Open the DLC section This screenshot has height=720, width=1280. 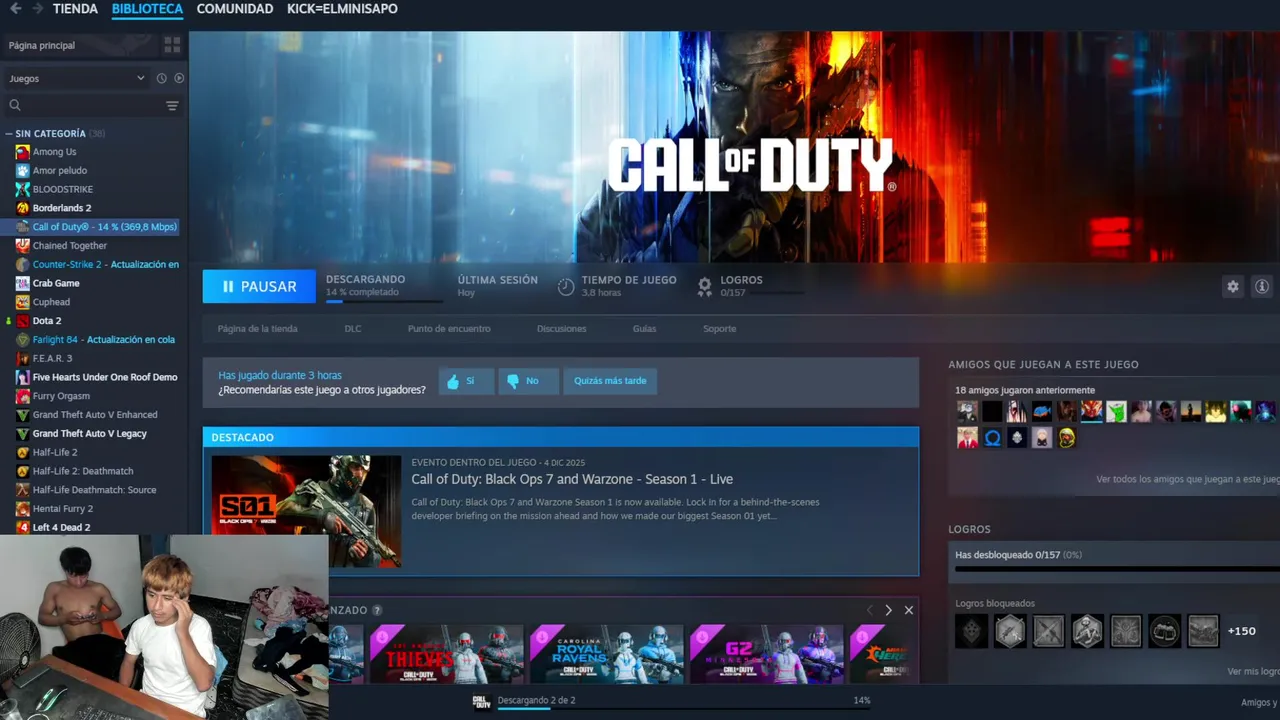[353, 329]
